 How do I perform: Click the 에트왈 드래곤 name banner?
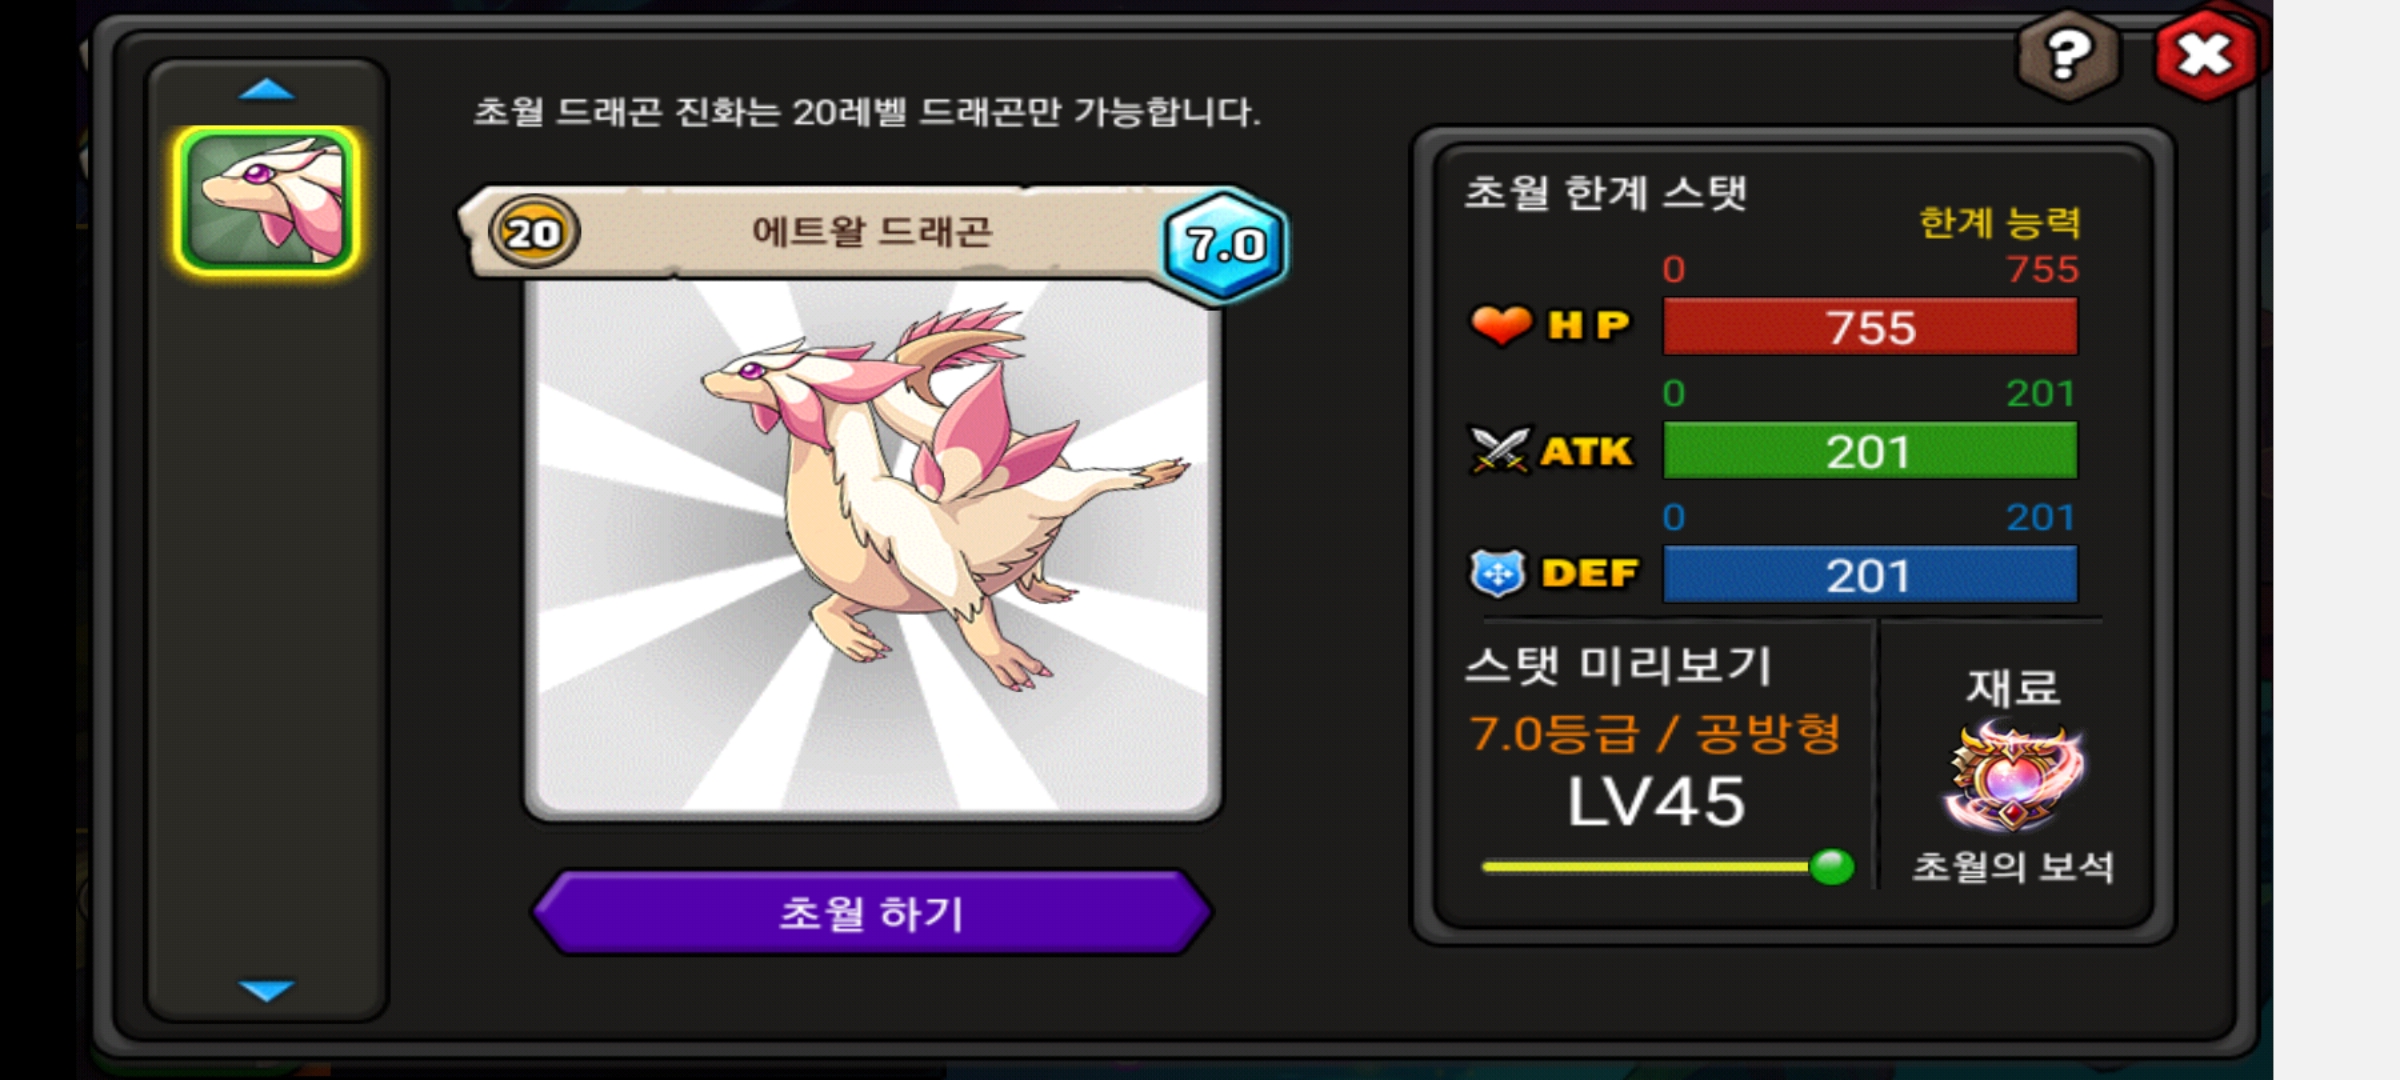[x=872, y=232]
